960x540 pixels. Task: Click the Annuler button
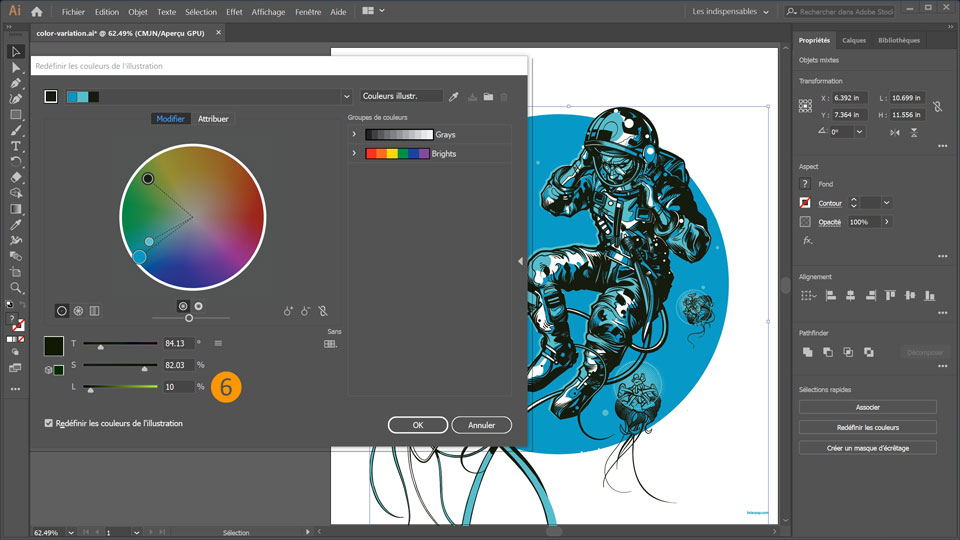click(x=481, y=425)
